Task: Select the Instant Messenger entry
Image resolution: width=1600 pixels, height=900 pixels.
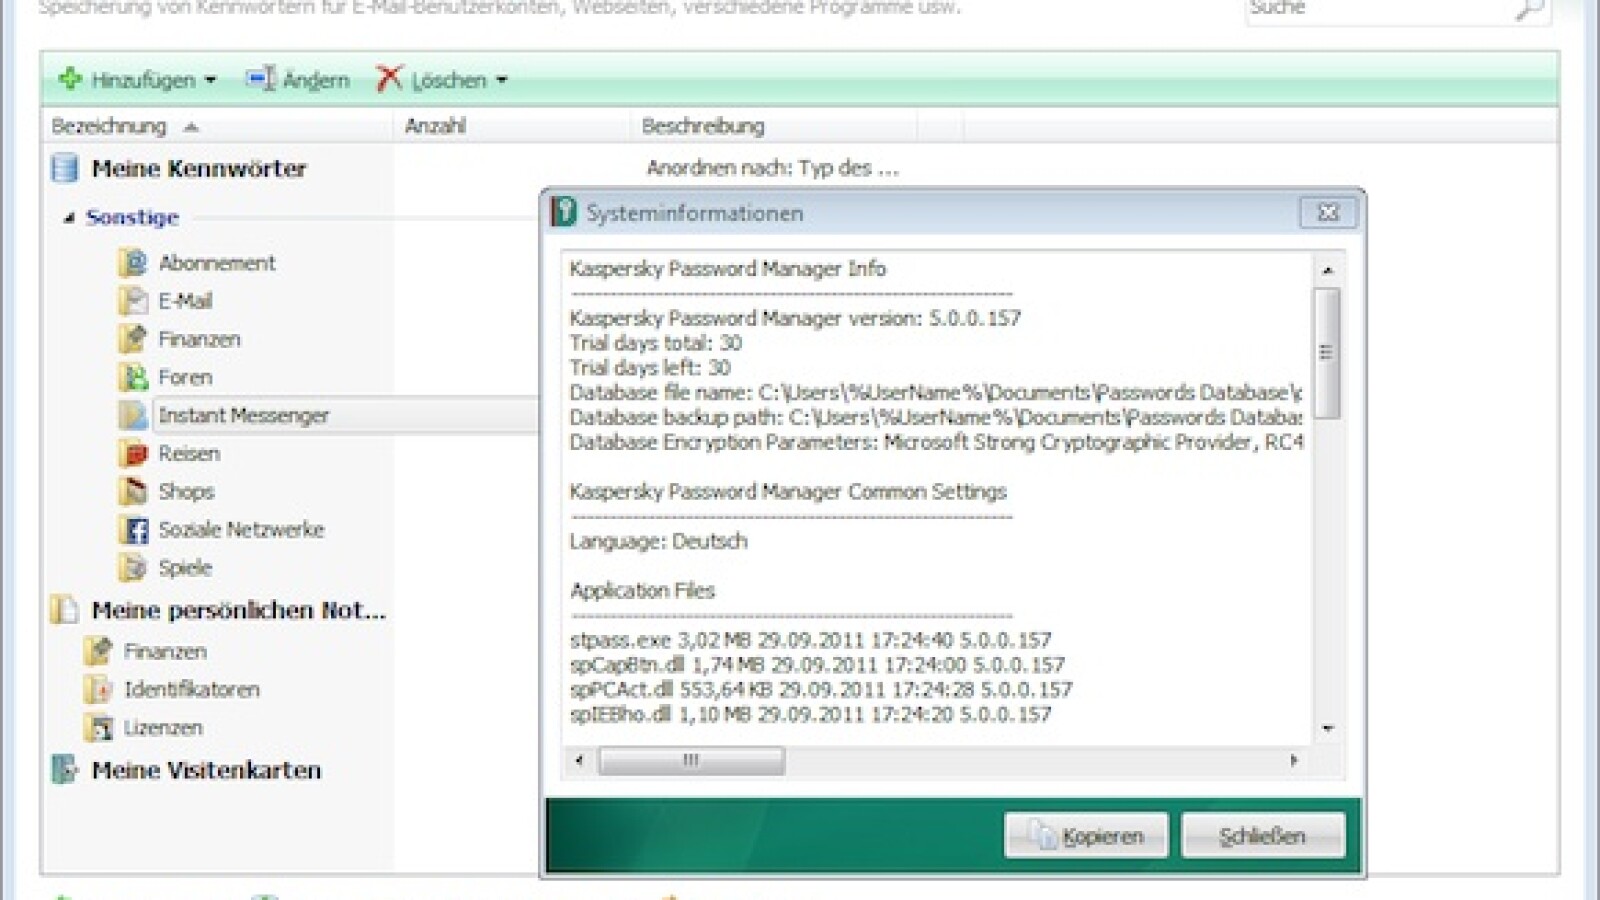Action: pos(243,415)
